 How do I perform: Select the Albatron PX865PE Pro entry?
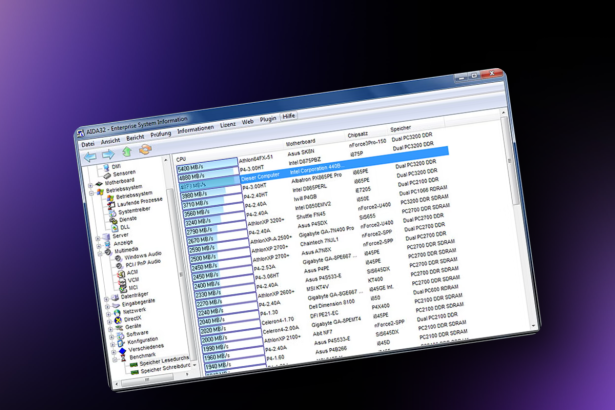point(316,178)
